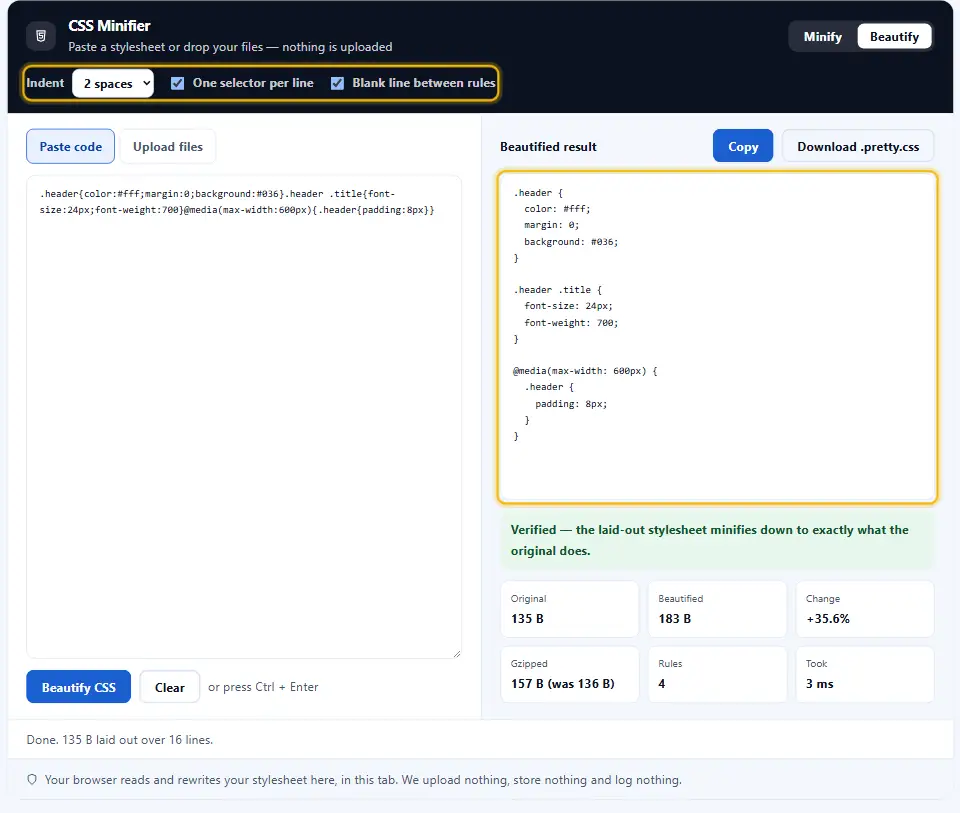Copy the beautified result
The image size is (960, 813).
(743, 146)
